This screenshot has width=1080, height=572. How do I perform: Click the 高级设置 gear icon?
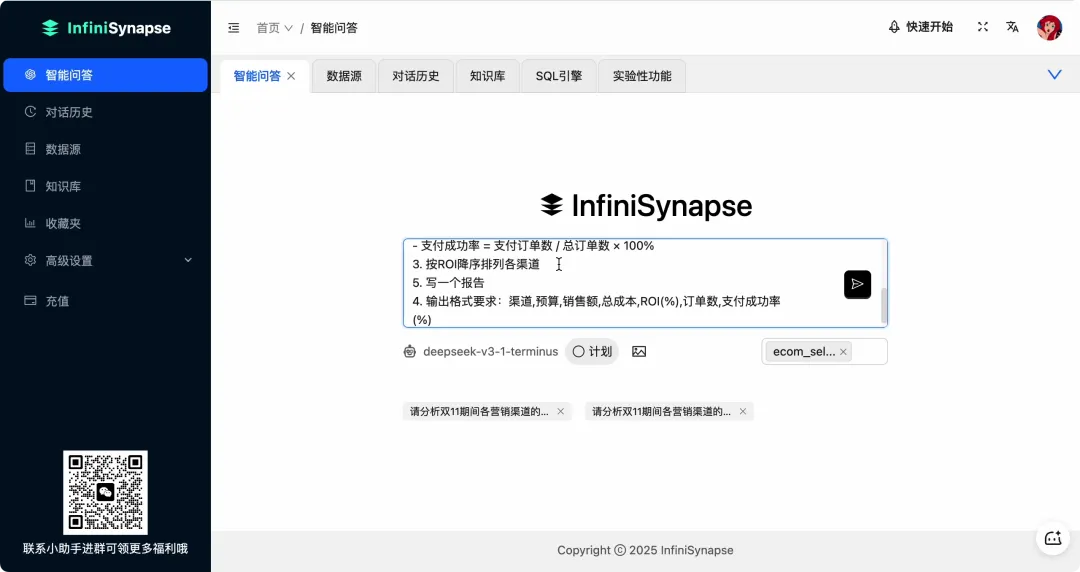[x=30, y=261]
